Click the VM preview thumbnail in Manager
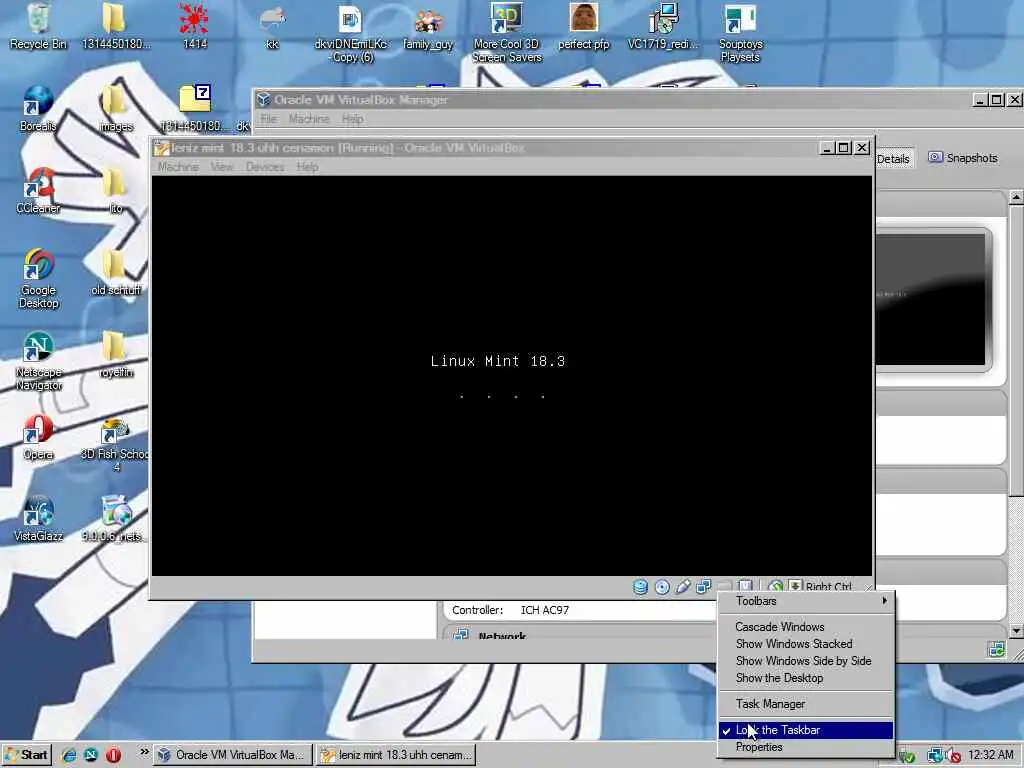1024x768 pixels. [931, 300]
